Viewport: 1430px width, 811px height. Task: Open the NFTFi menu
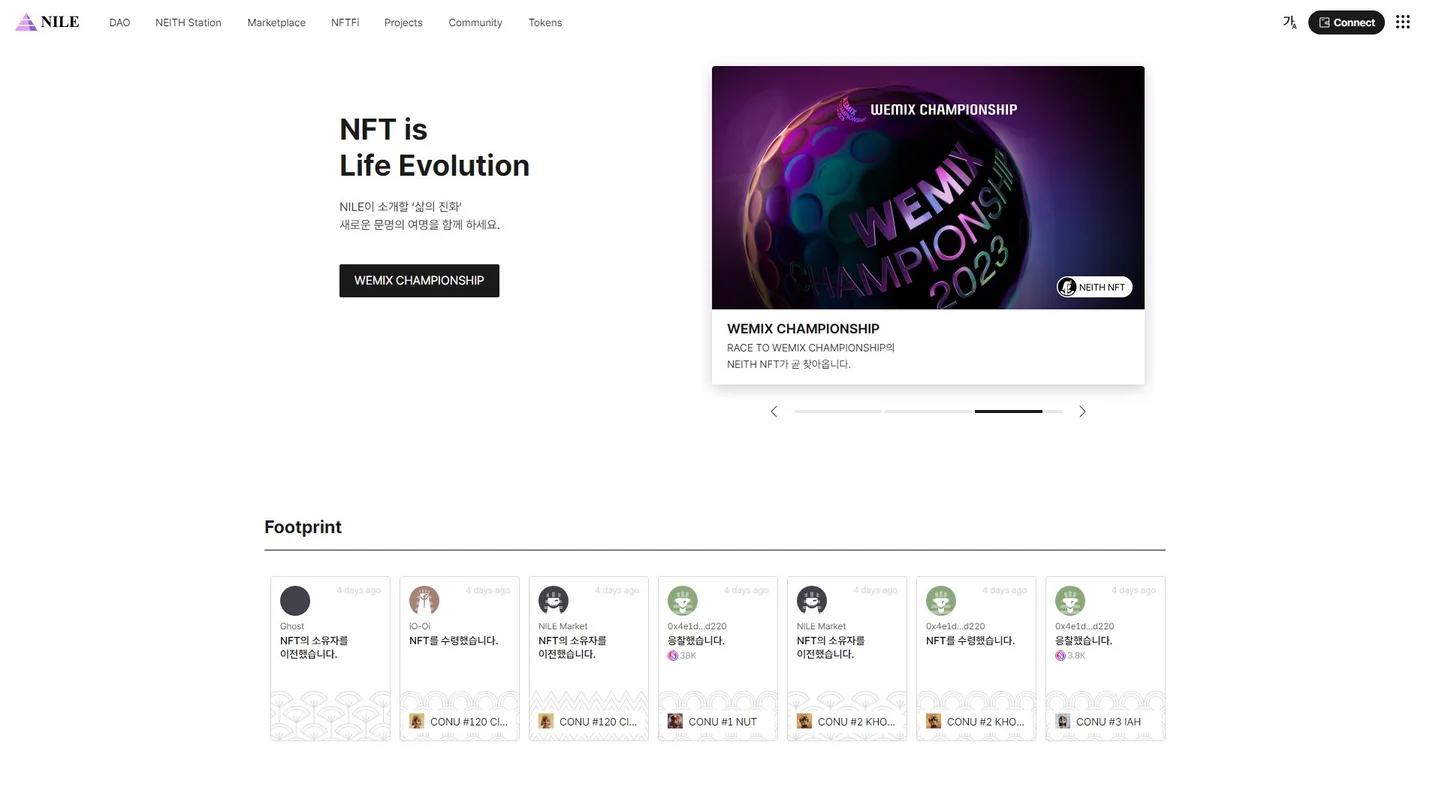click(x=345, y=22)
